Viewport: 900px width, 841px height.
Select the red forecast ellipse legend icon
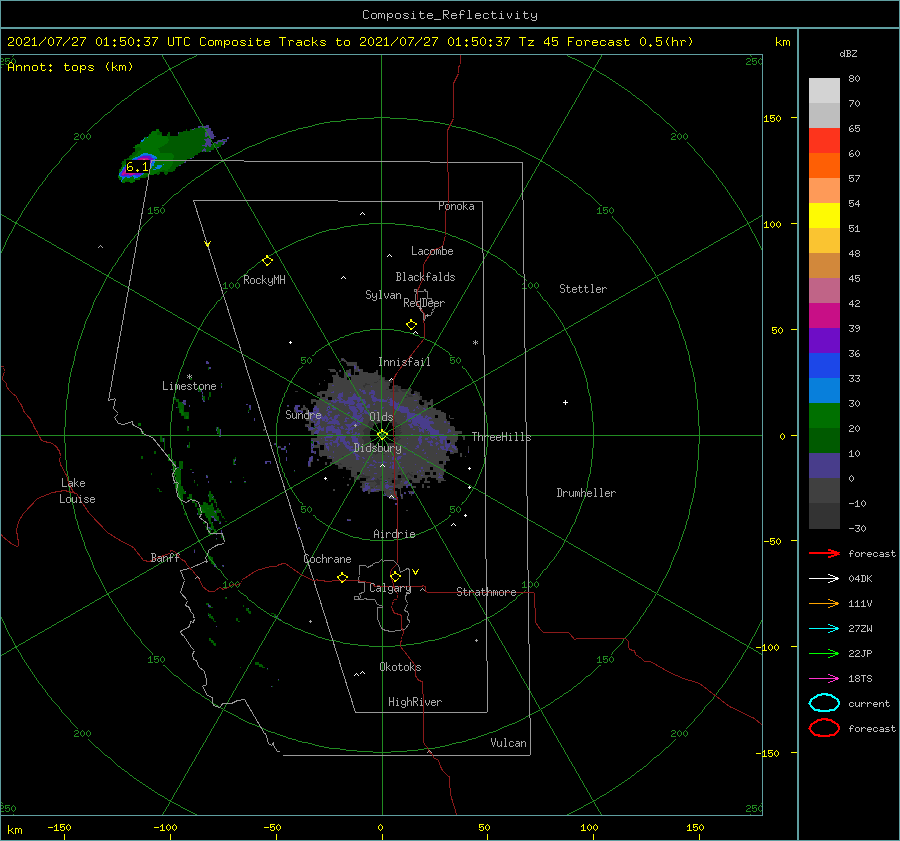tap(824, 728)
